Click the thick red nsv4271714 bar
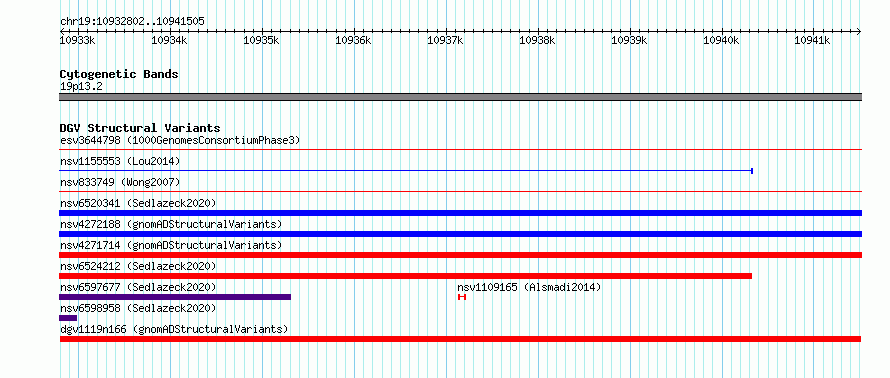The width and height of the screenshot is (890, 378). [x=460, y=255]
